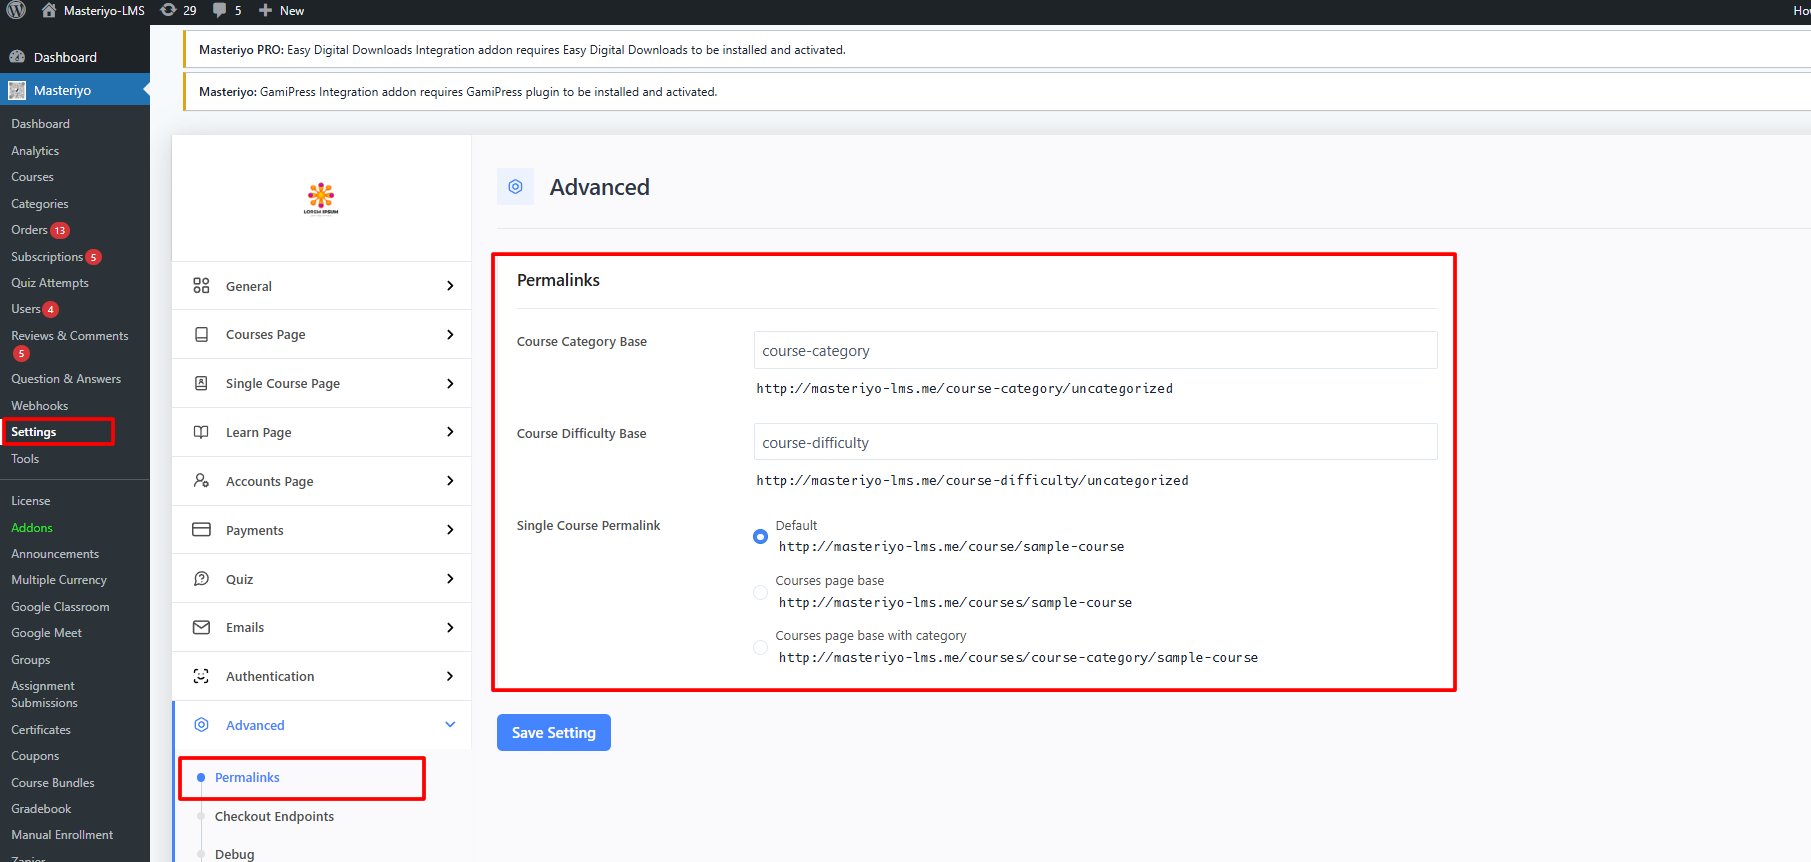
Task: Click the Quiz question bubble icon
Action: tap(201, 578)
